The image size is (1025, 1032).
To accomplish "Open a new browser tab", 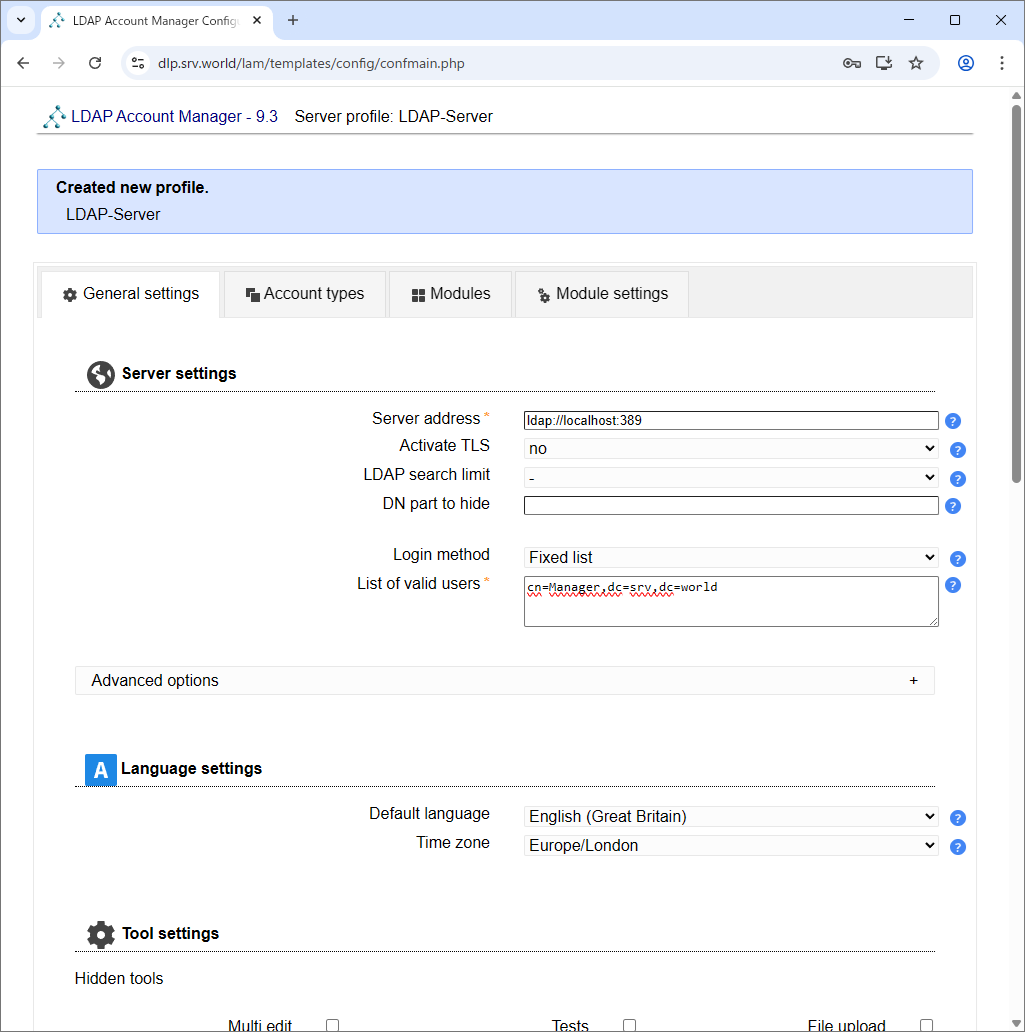I will click(293, 20).
